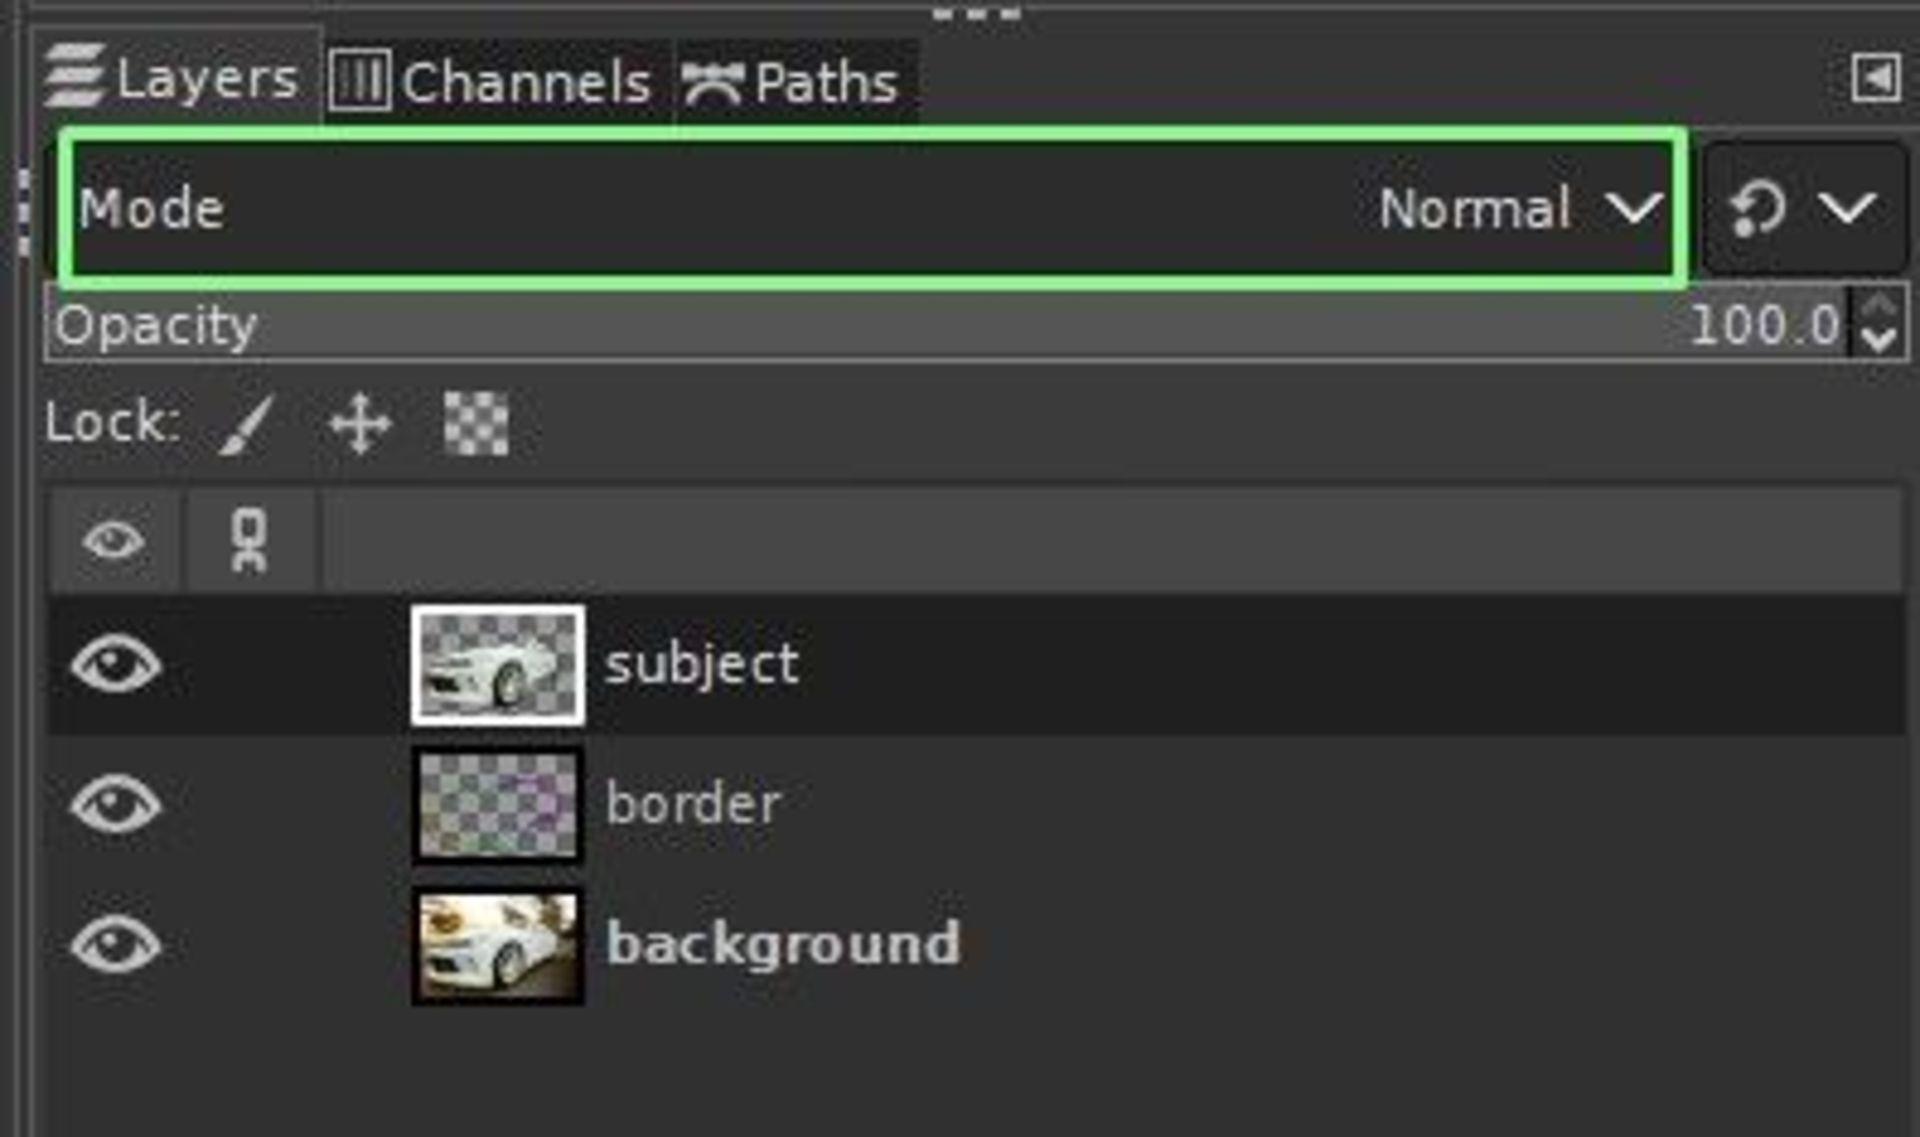
Task: Increase opacity with the up arrow
Action: coord(1880,307)
